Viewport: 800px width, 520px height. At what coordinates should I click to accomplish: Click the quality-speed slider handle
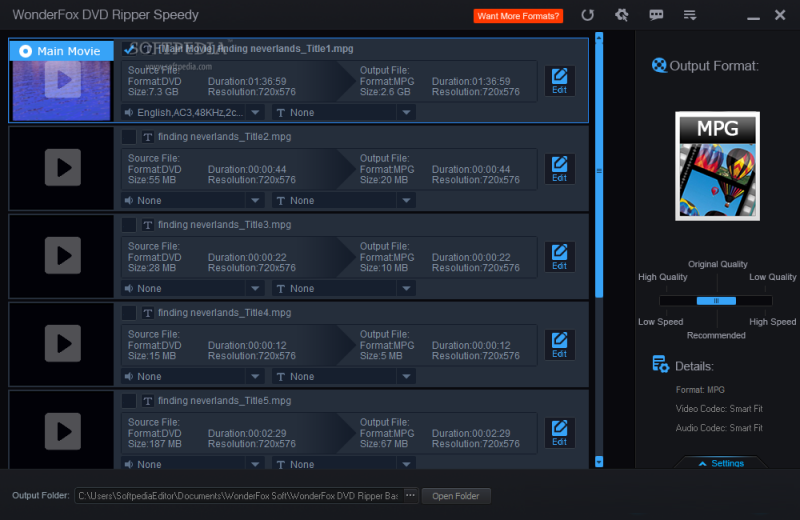716,300
